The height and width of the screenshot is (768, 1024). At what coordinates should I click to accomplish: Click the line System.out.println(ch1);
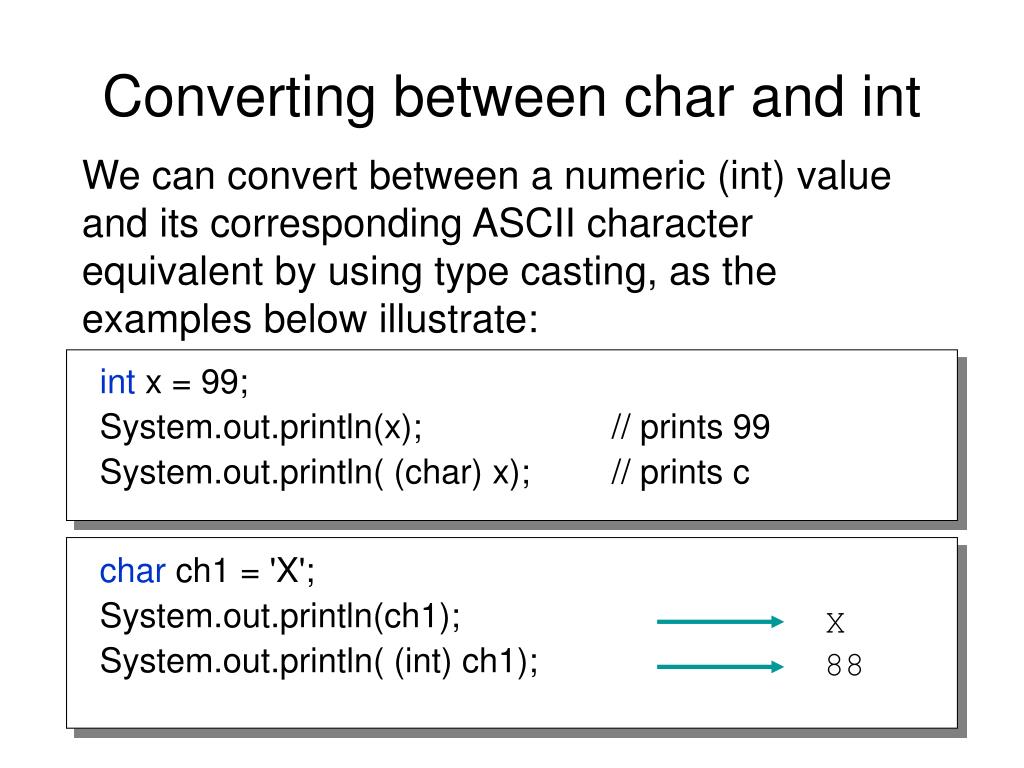[280, 616]
